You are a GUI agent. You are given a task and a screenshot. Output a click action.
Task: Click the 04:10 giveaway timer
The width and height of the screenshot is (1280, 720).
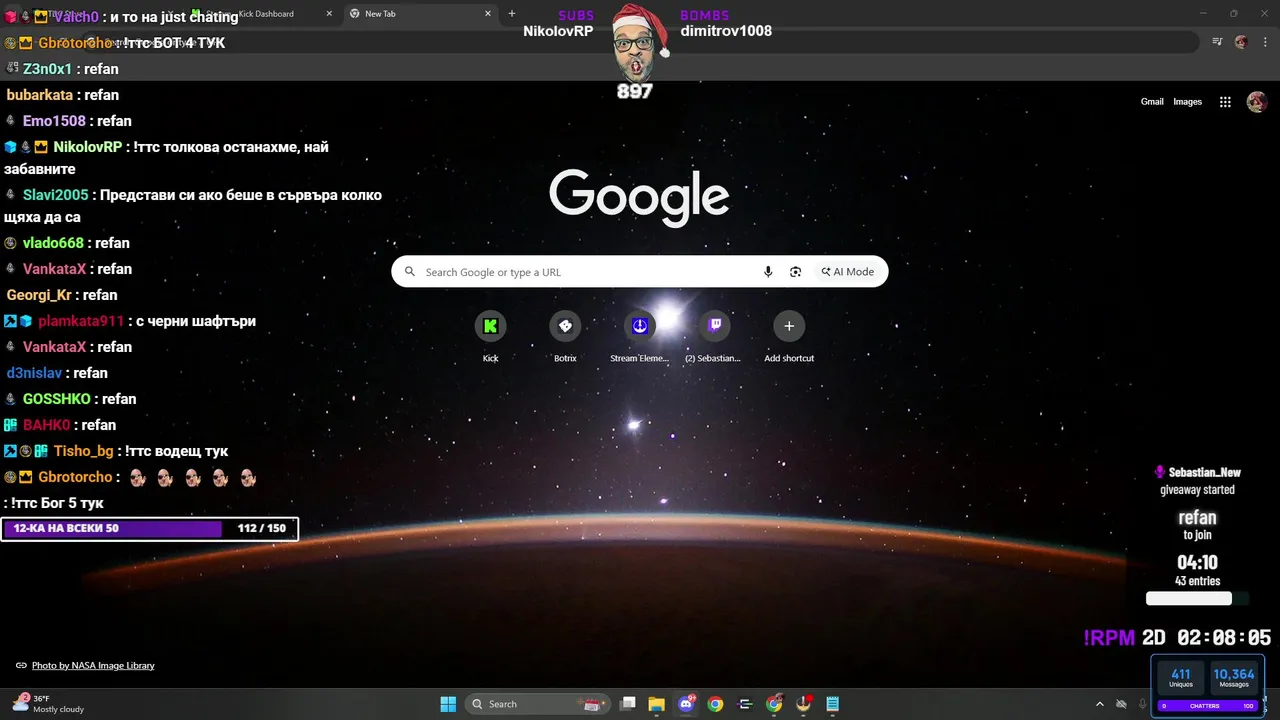click(x=1197, y=563)
